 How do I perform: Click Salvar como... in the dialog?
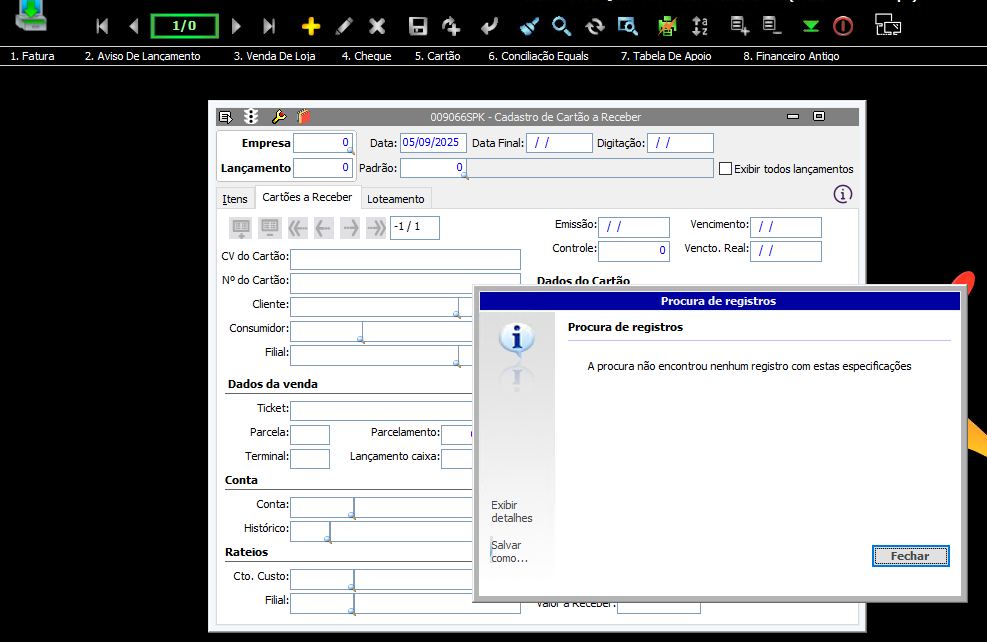[x=509, y=551]
